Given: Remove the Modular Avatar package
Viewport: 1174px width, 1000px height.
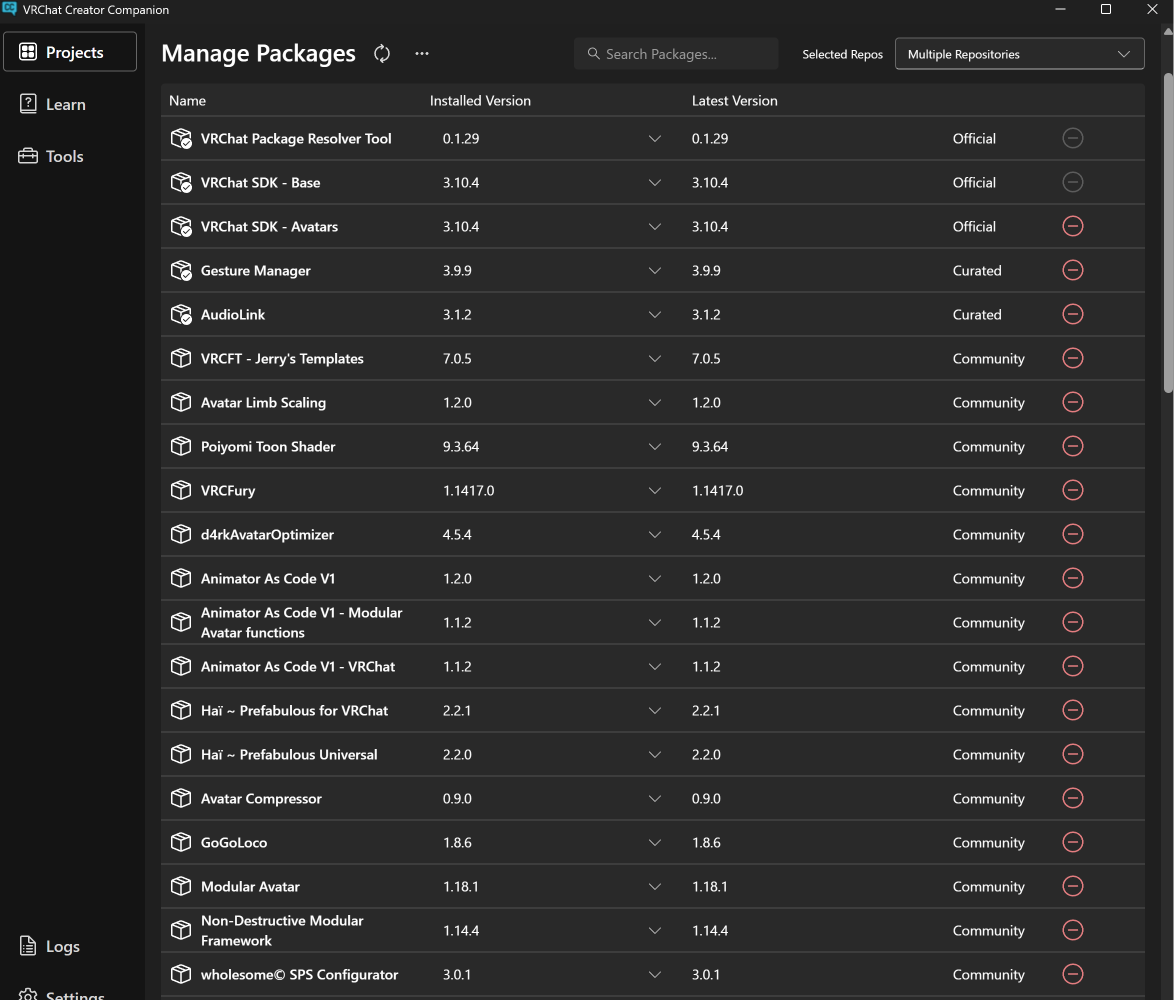Looking at the screenshot, I should point(1073,886).
